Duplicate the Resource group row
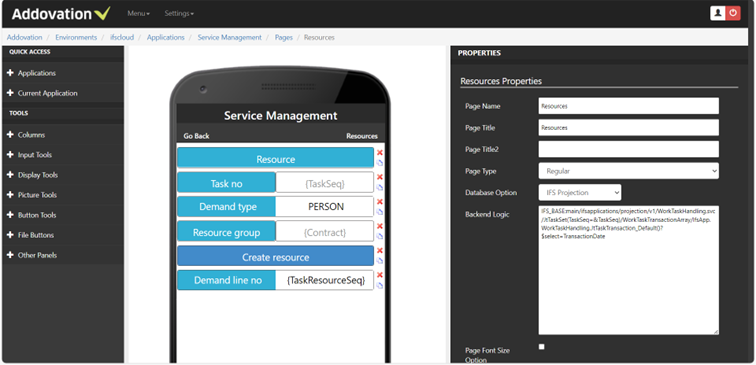The height and width of the screenshot is (365, 756). (379, 236)
